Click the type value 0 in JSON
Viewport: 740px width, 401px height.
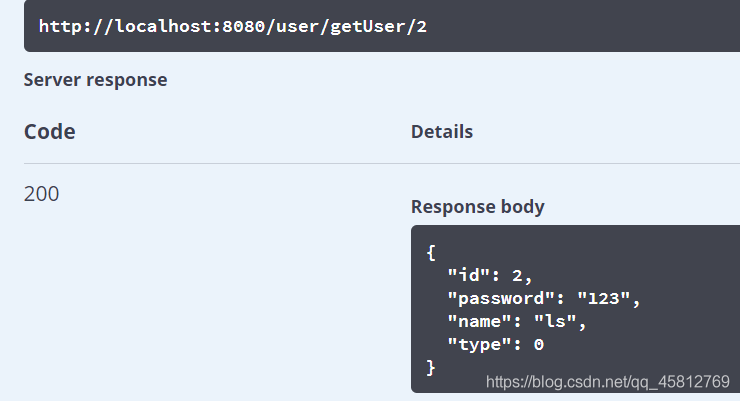tap(539, 345)
